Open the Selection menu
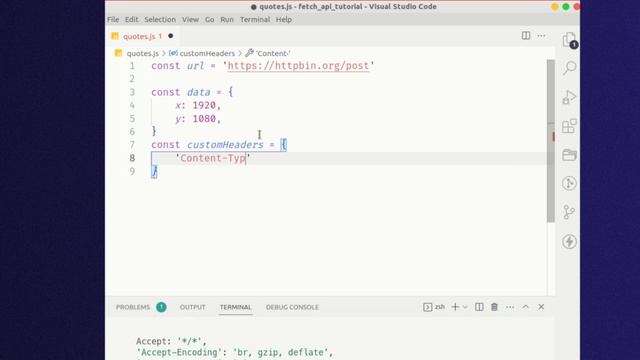Viewport: 640px width, 360px height. click(x=160, y=20)
